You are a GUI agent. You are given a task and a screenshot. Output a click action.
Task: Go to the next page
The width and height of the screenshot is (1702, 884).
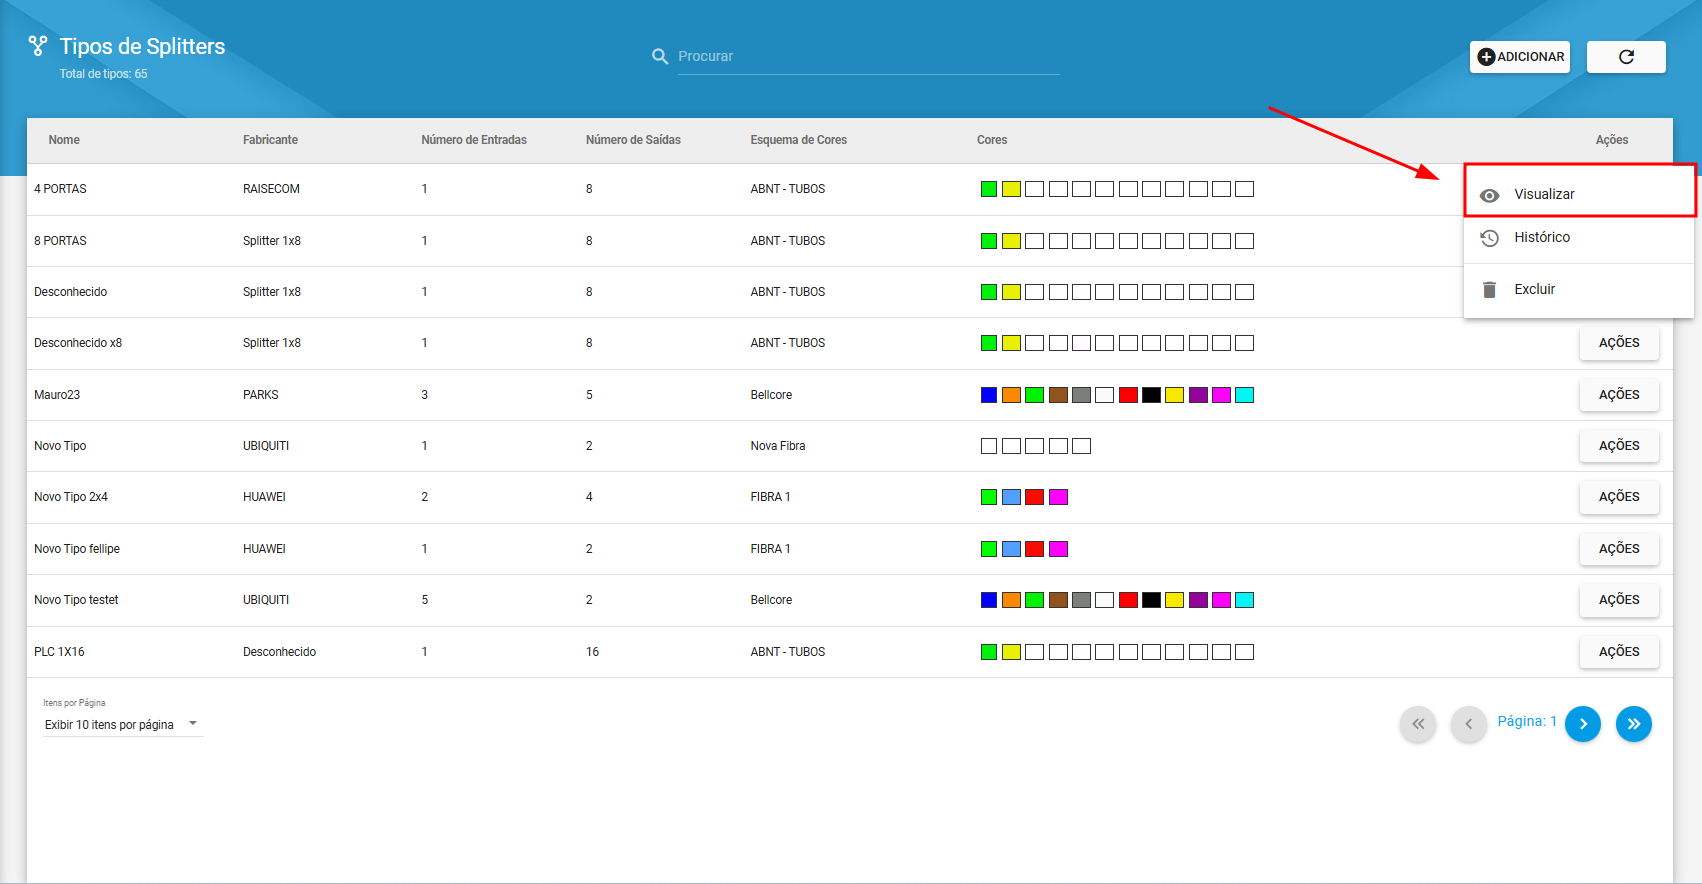(x=1583, y=724)
